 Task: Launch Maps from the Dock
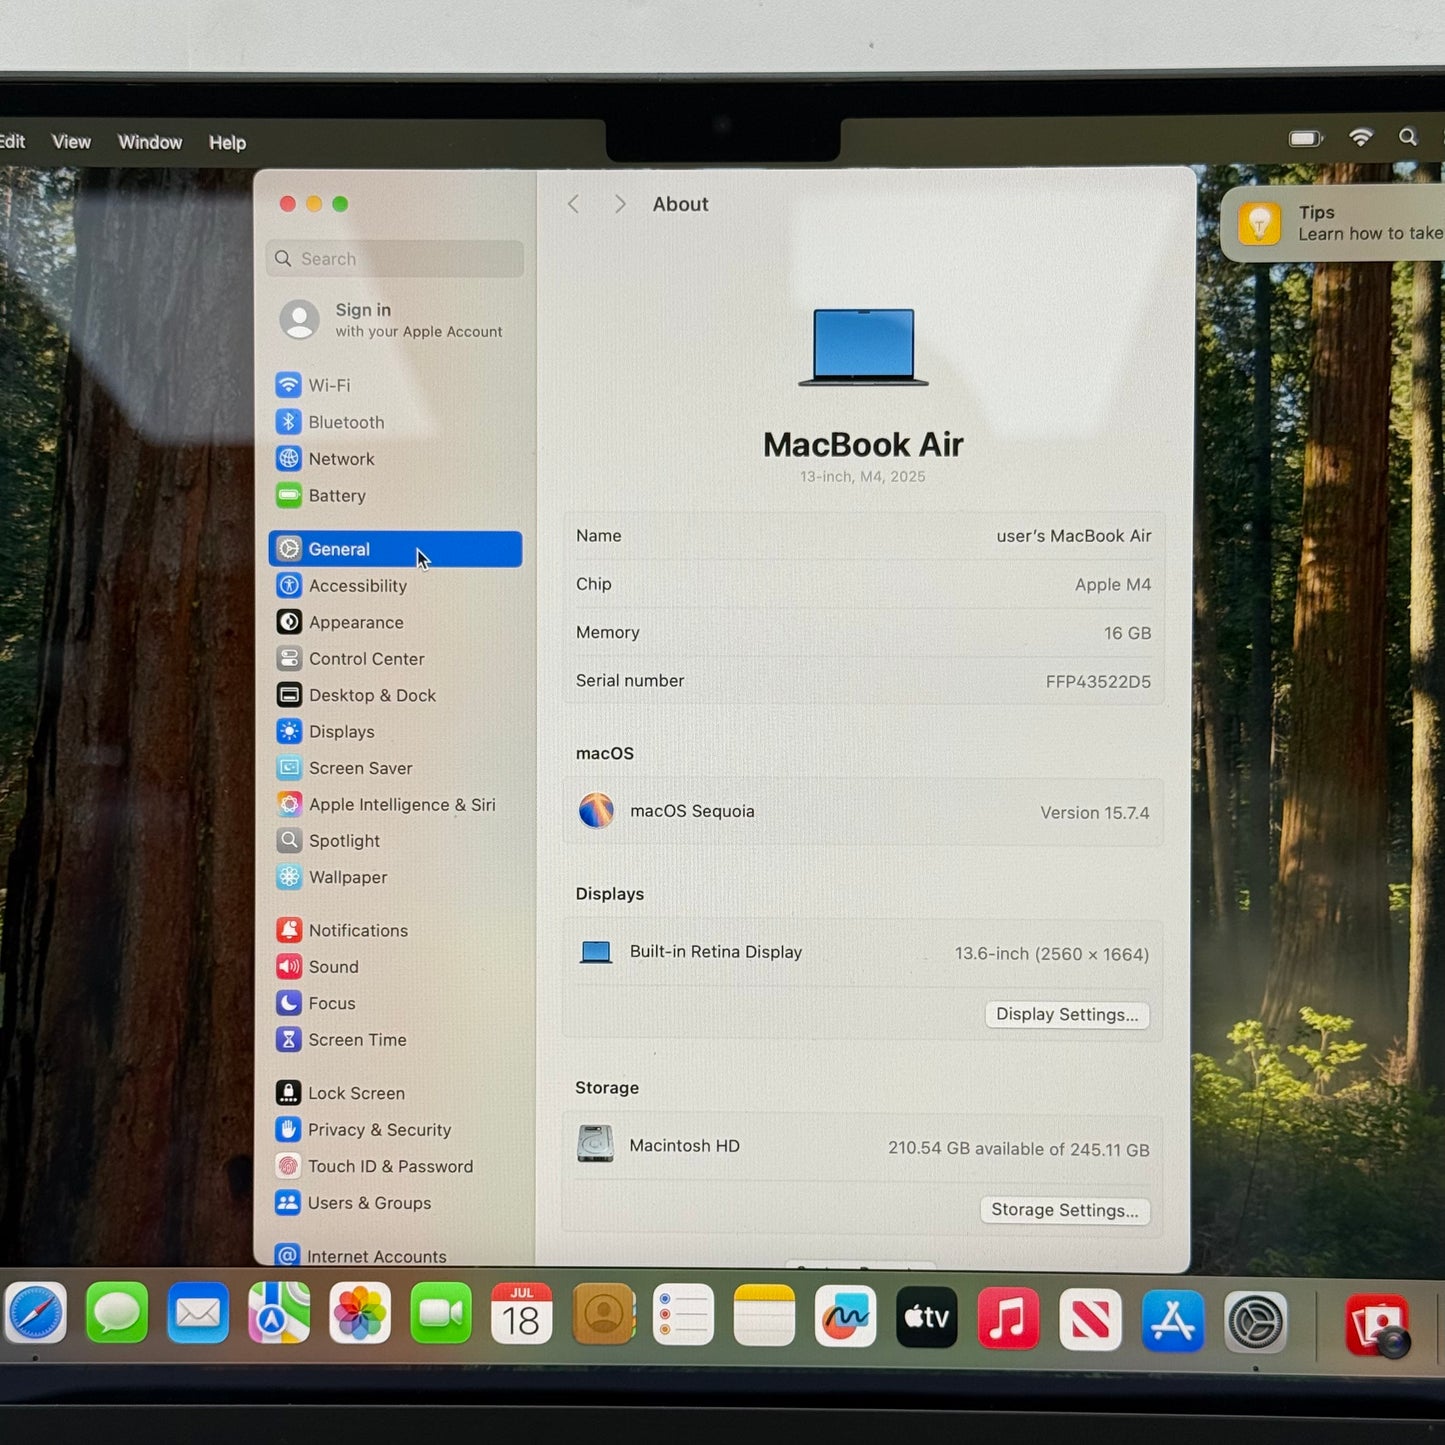click(x=279, y=1313)
